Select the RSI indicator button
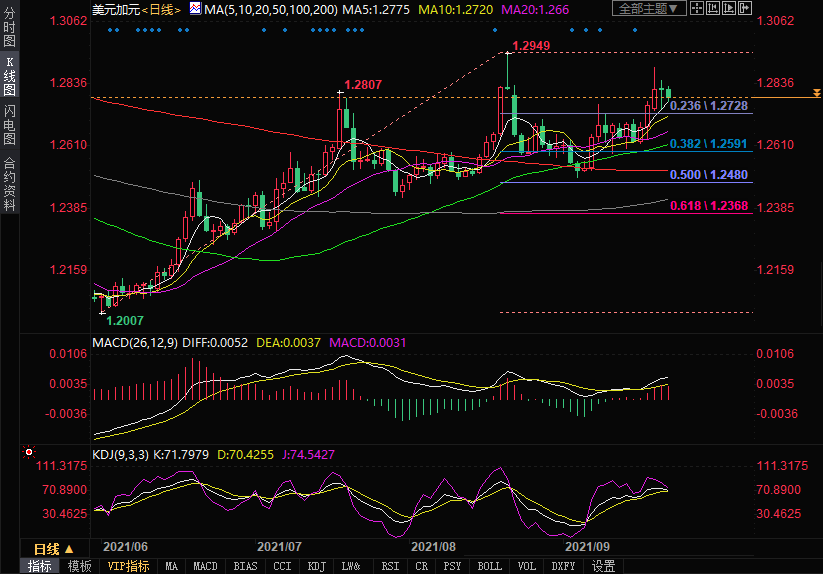The width and height of the screenshot is (823, 574). [x=390, y=566]
